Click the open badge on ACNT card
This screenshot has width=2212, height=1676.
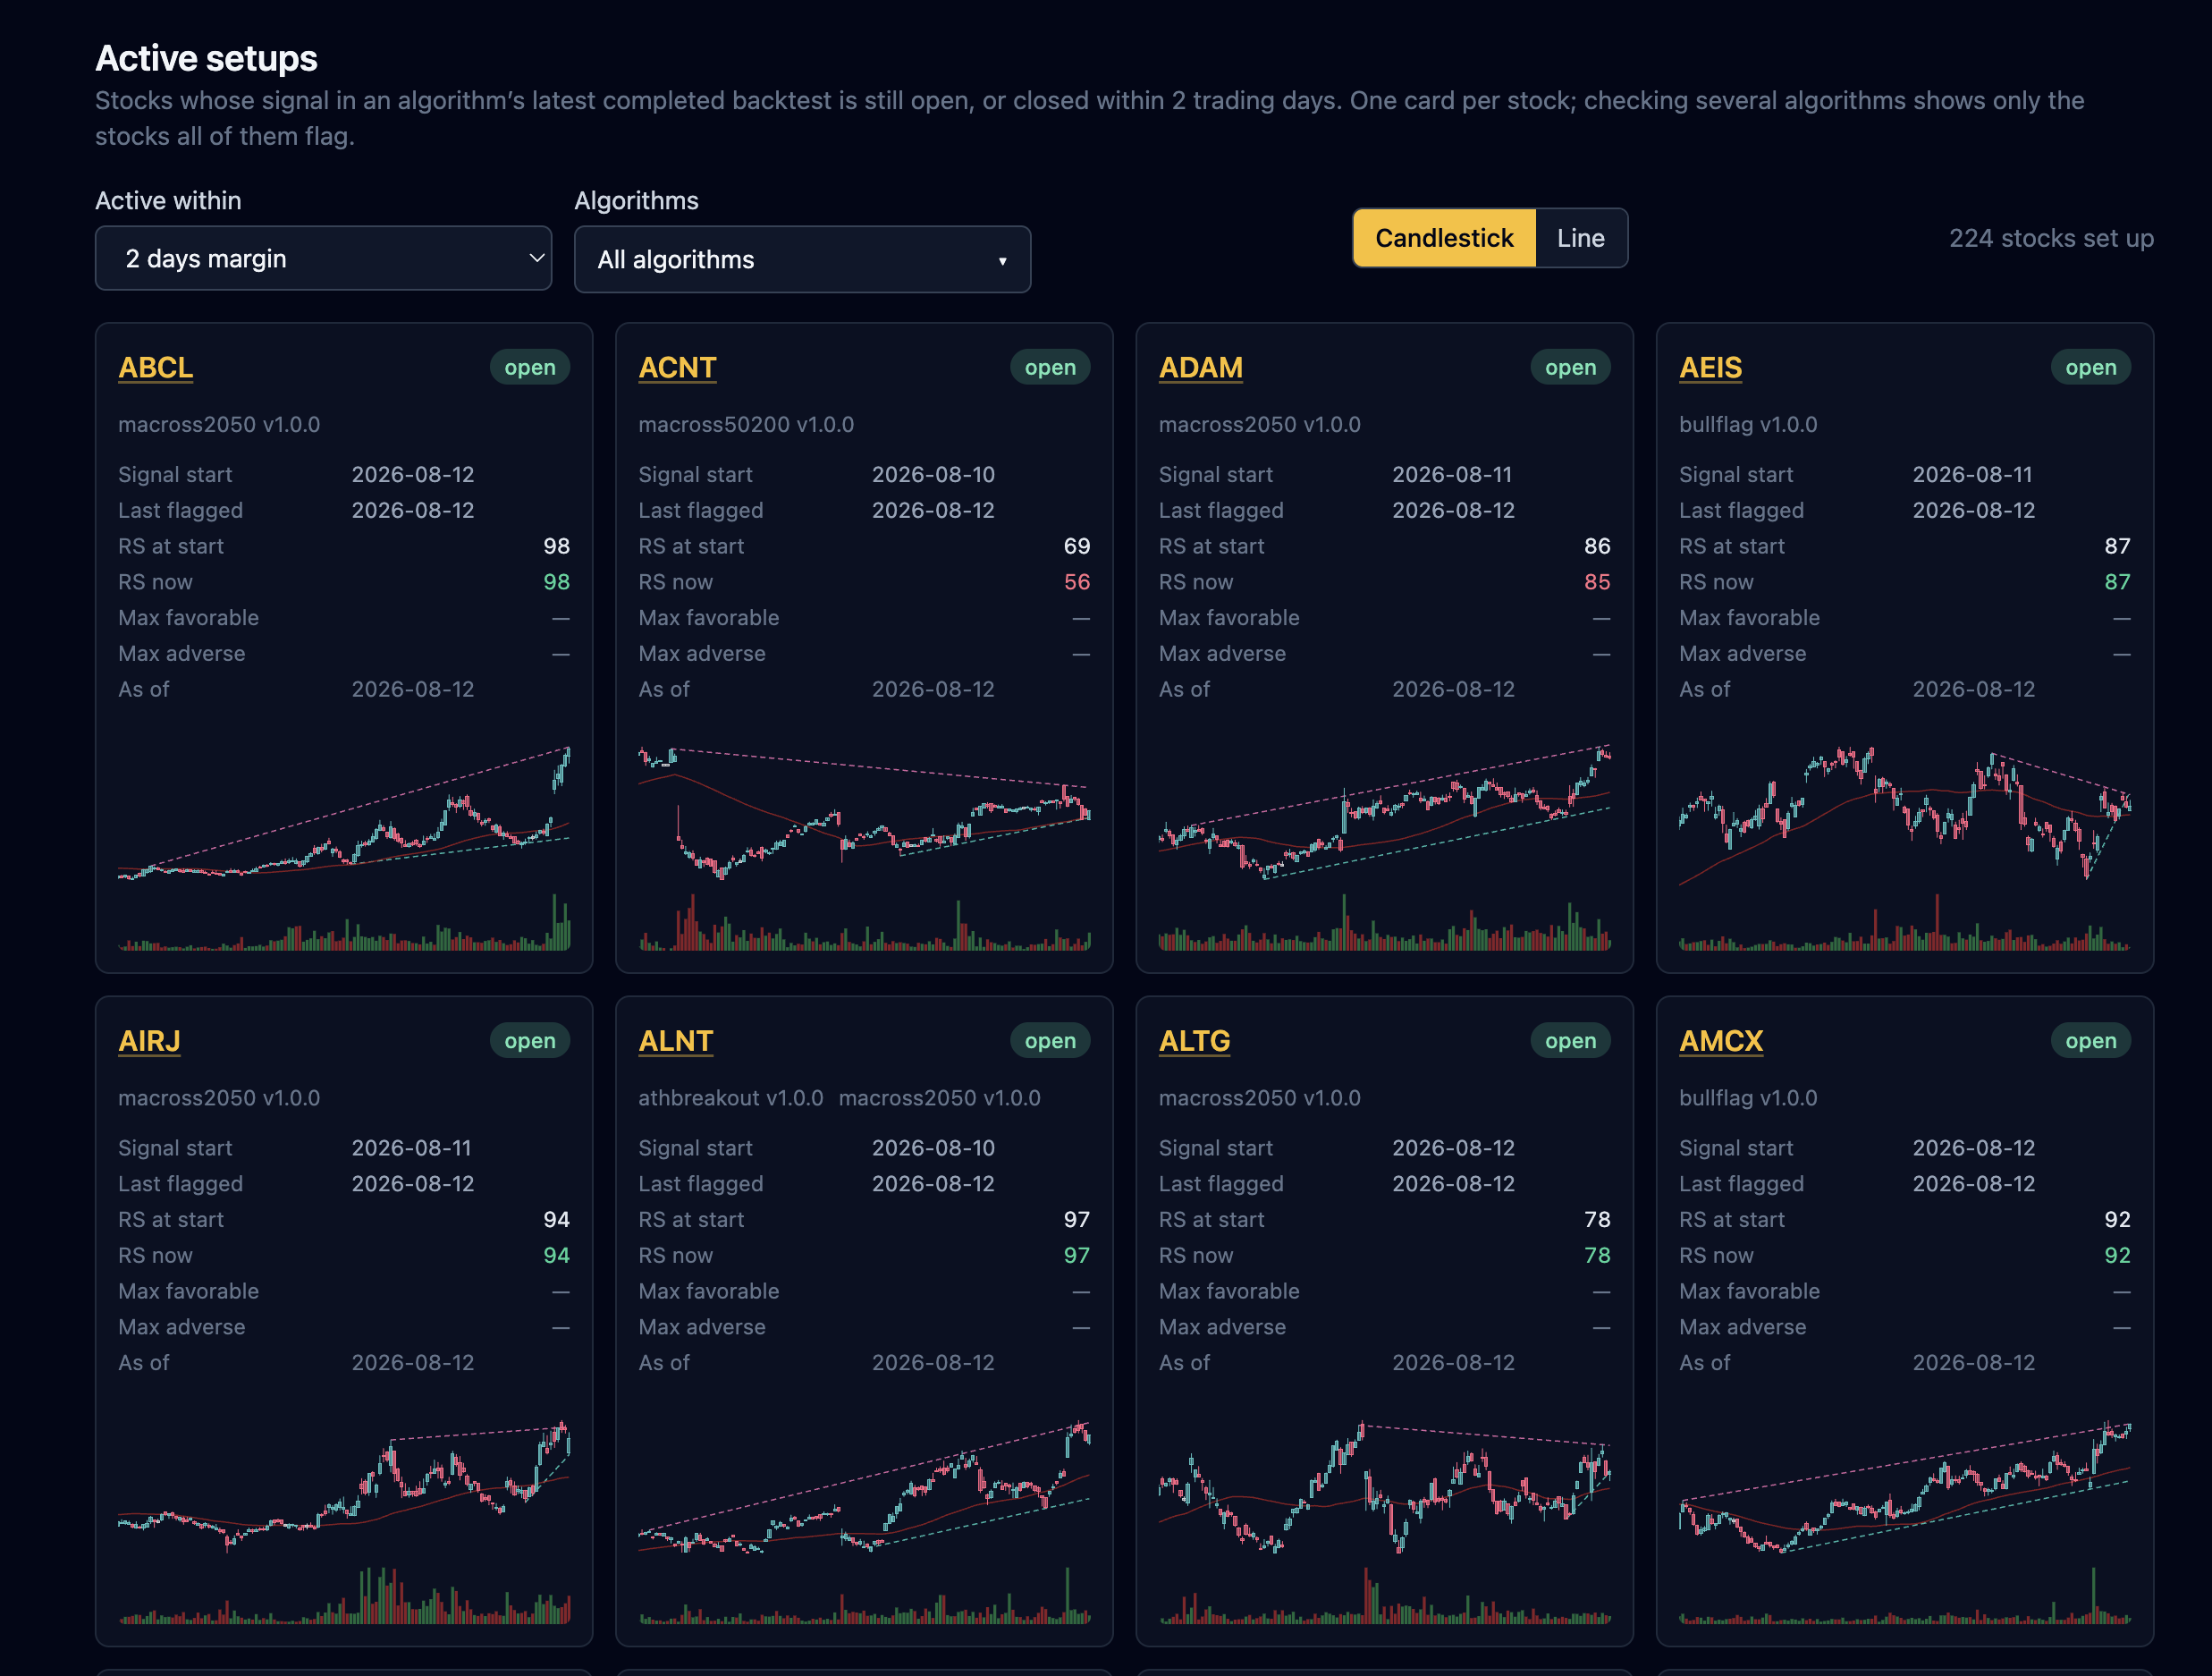1050,367
